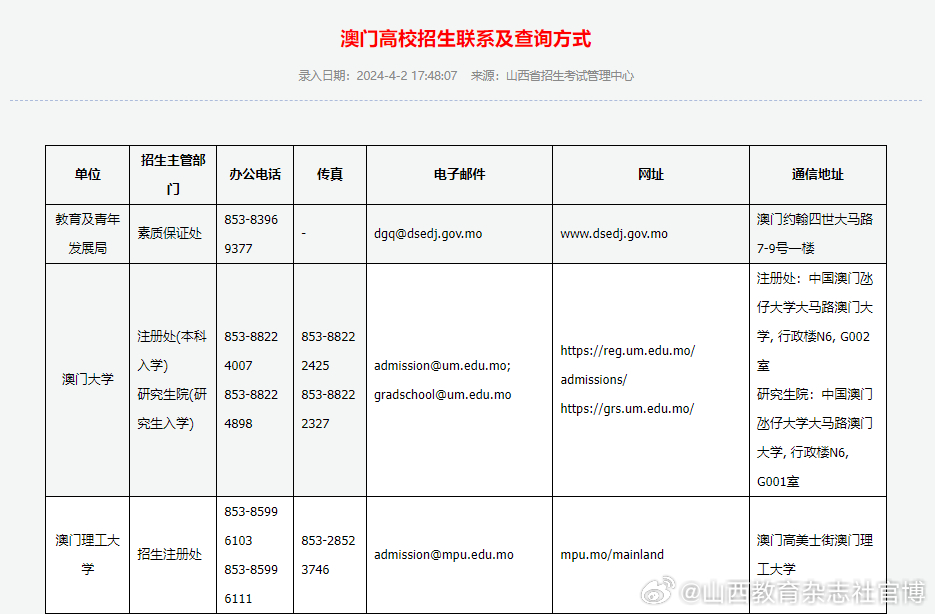
Task: Click the 研究生院(研究生入学) department text
Action: (x=172, y=409)
